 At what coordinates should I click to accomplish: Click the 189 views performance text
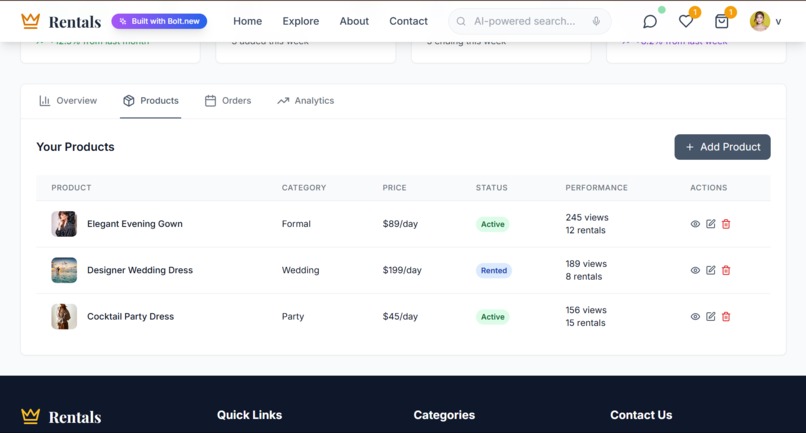586,264
